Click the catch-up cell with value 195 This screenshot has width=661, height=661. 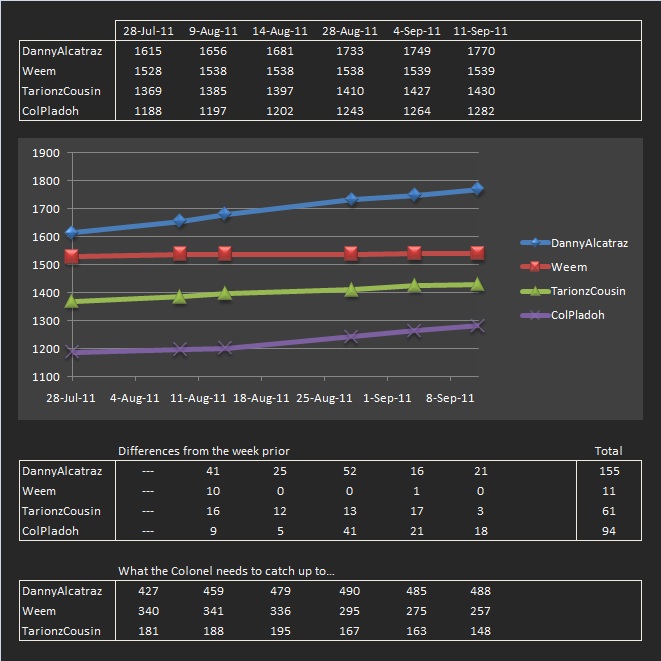(x=280, y=631)
